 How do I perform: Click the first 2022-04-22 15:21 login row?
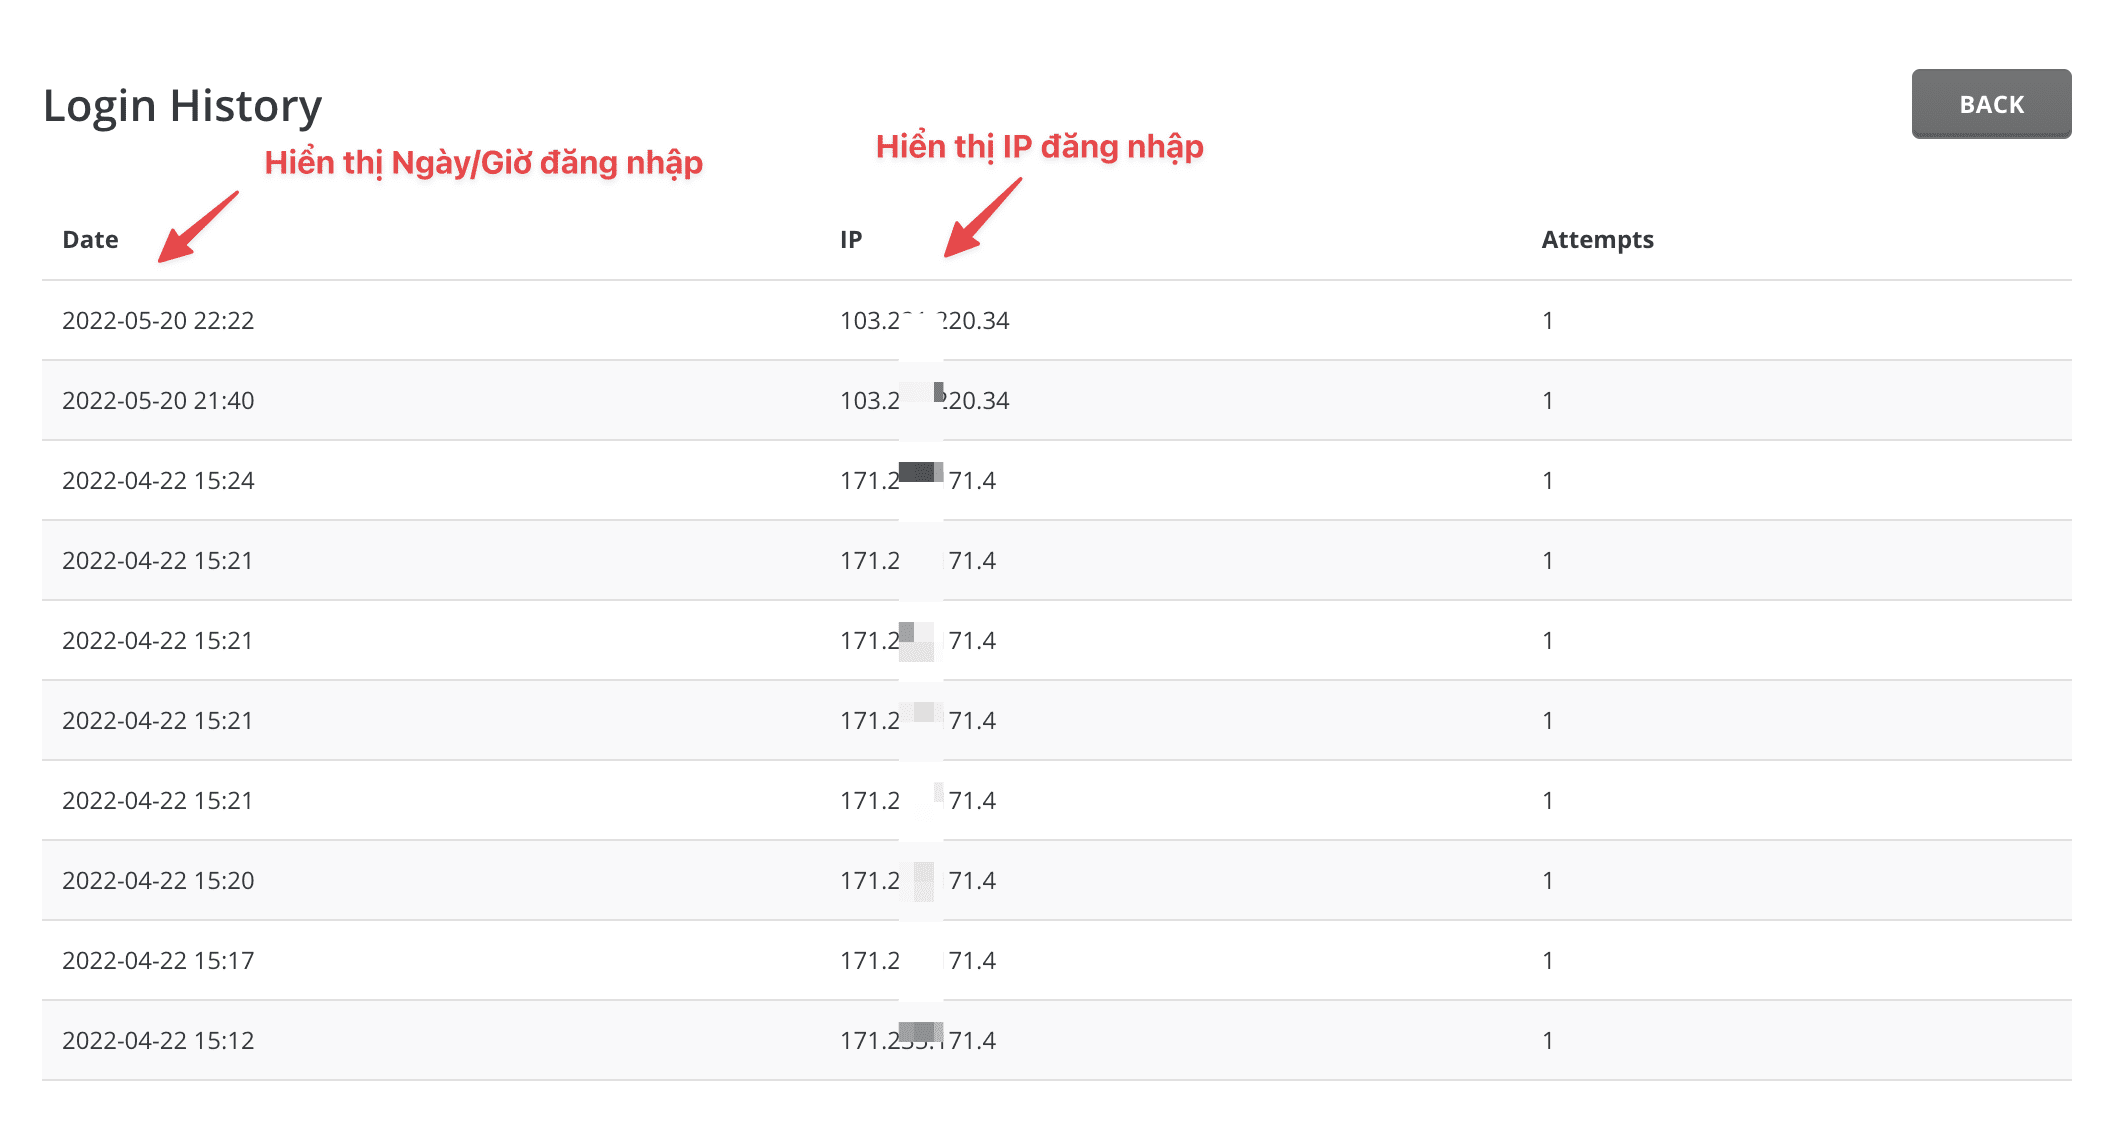(158, 560)
